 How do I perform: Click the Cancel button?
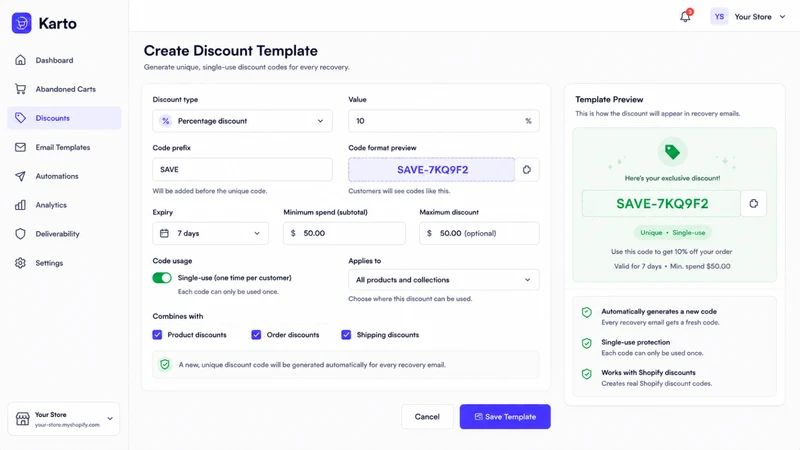click(x=427, y=417)
